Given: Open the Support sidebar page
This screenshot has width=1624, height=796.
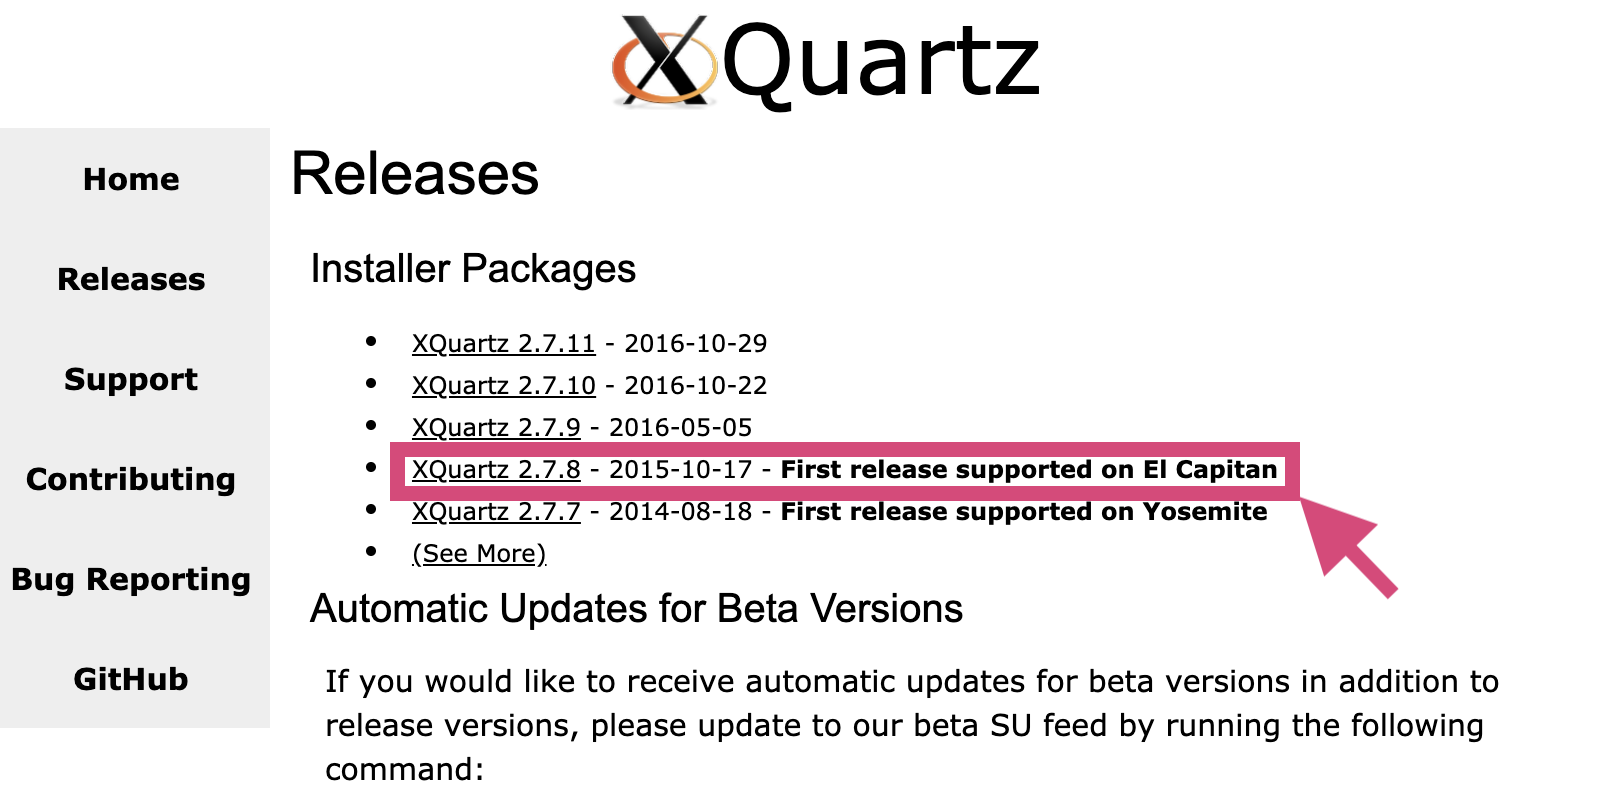Looking at the screenshot, I should [131, 380].
